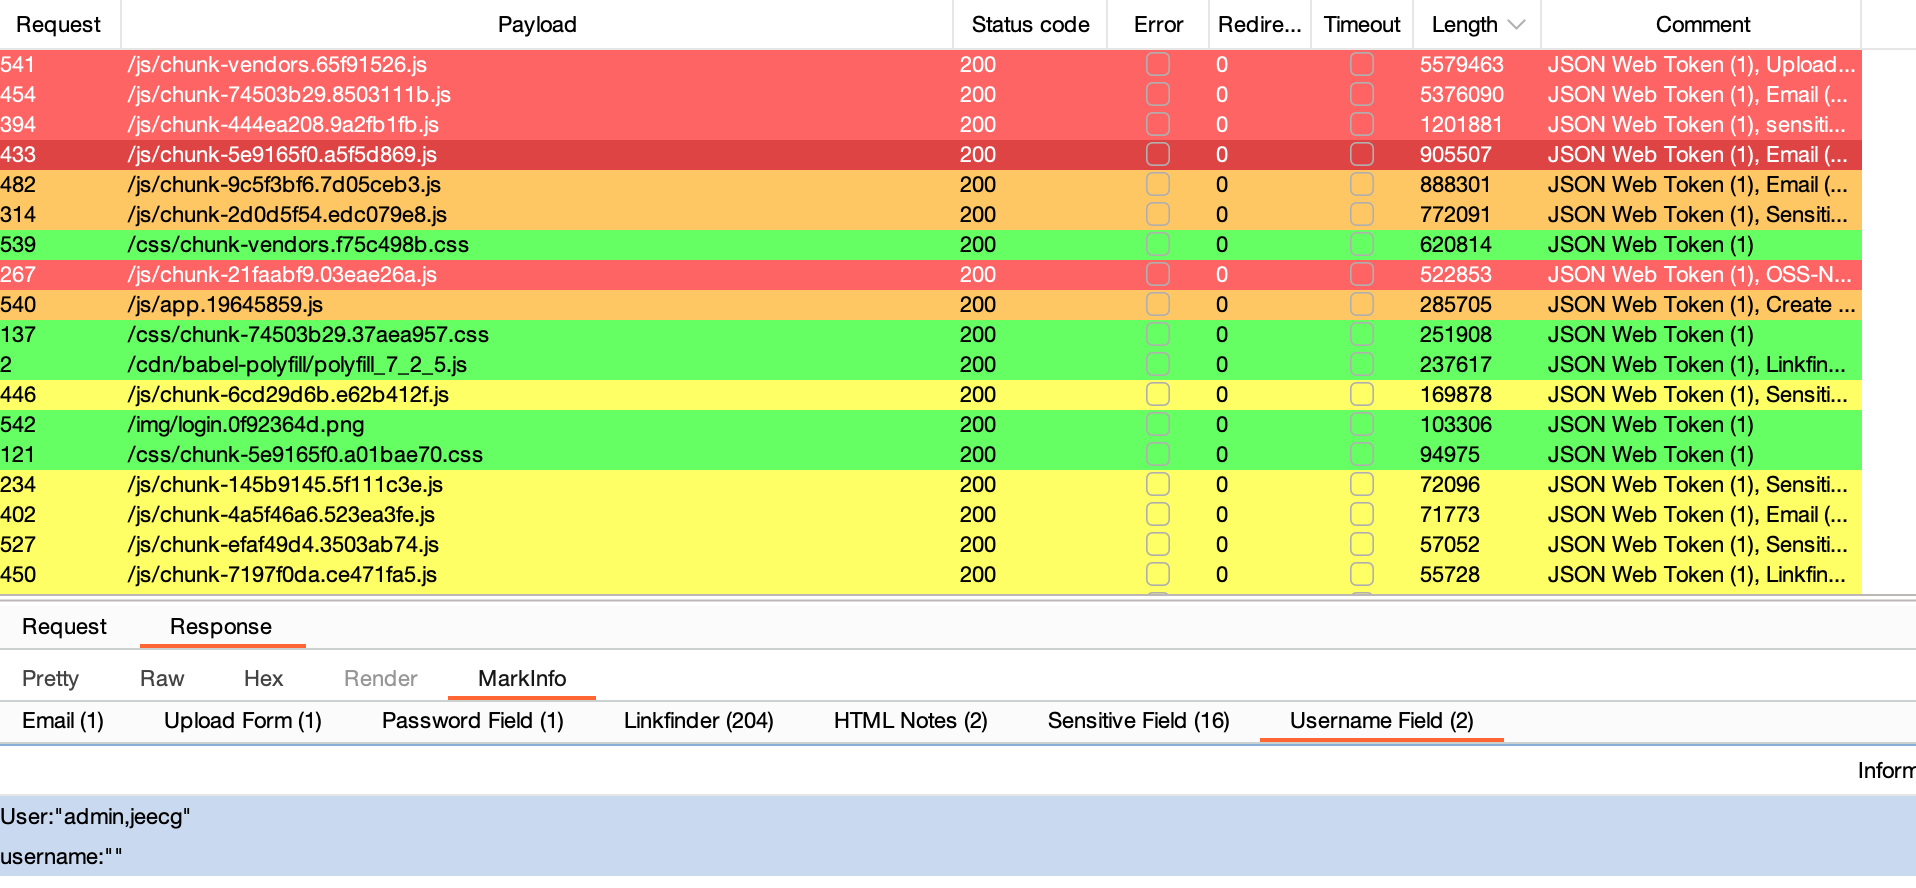Open the Pretty view tab

pos(50,679)
